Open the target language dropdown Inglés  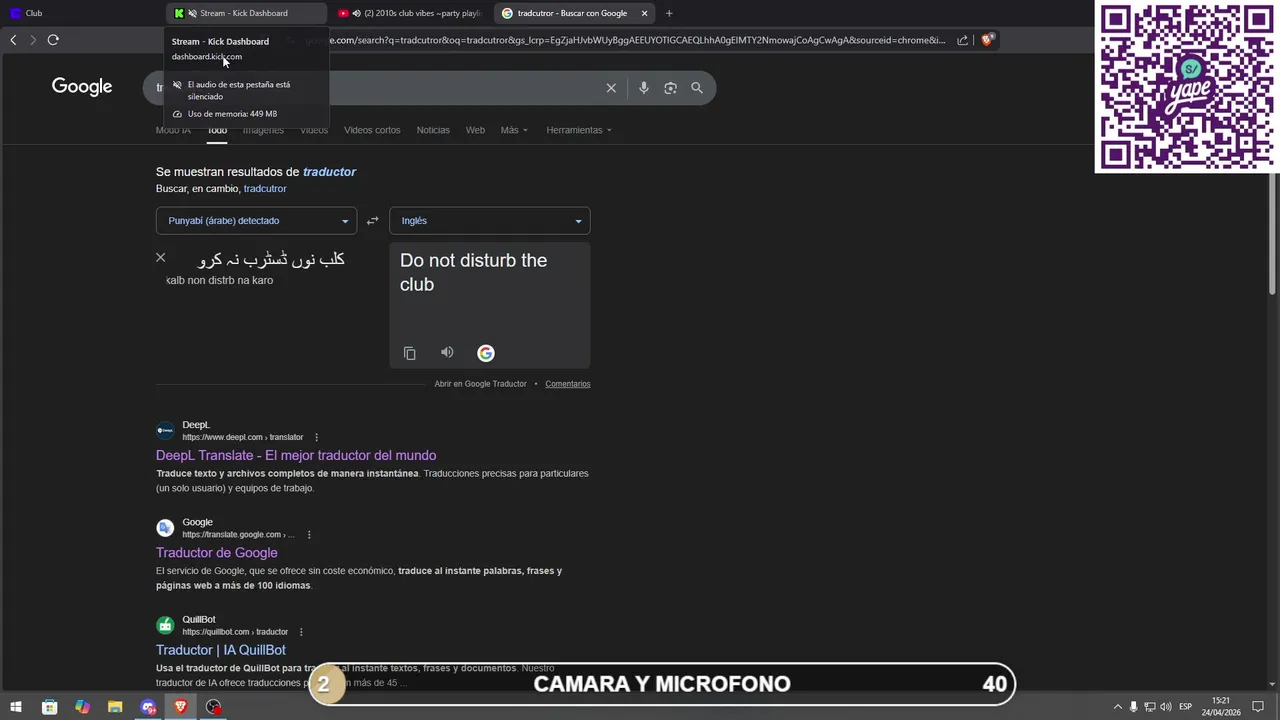click(x=489, y=221)
